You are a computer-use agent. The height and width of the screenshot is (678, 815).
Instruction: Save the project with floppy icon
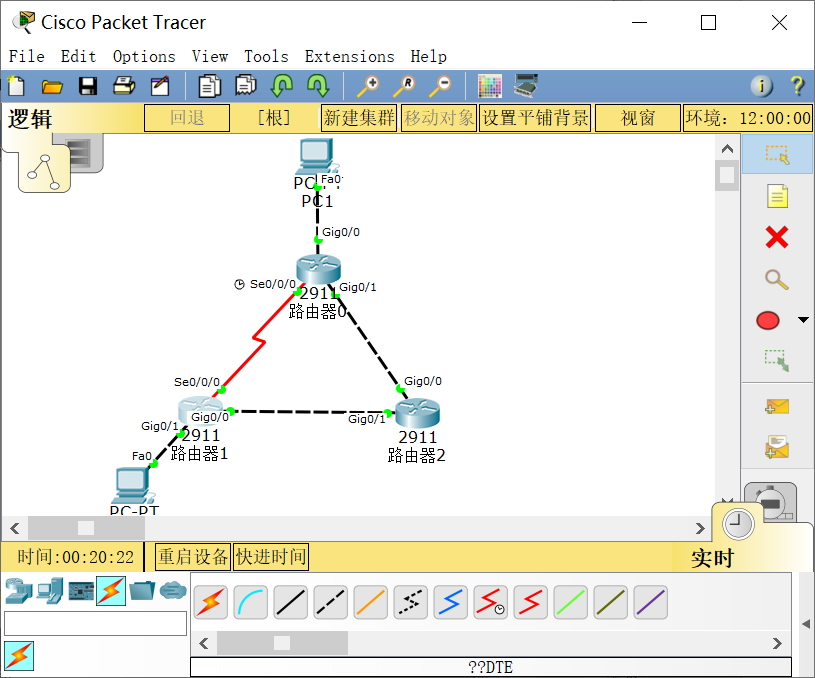(x=88, y=86)
